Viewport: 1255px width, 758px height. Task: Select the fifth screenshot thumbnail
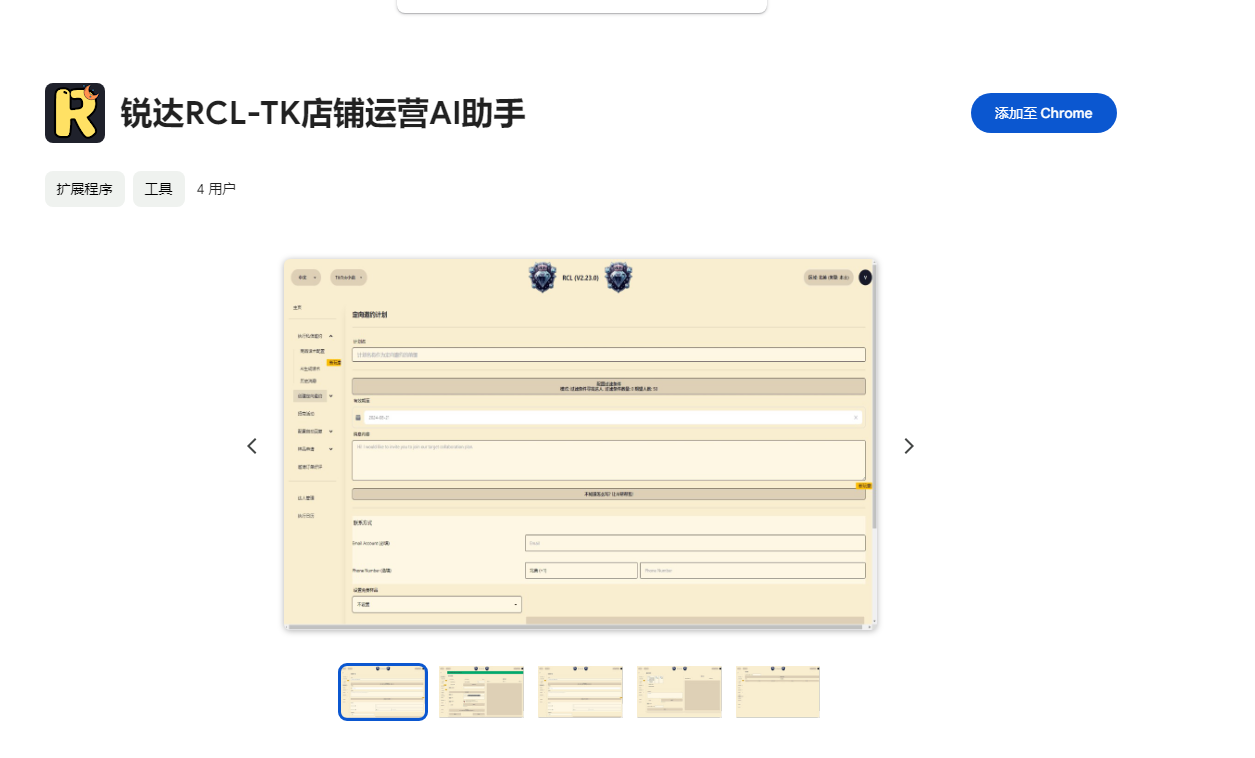[778, 691]
